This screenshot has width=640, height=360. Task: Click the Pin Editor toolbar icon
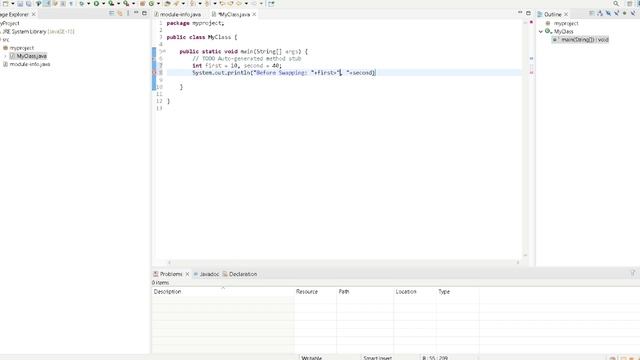[271, 4]
